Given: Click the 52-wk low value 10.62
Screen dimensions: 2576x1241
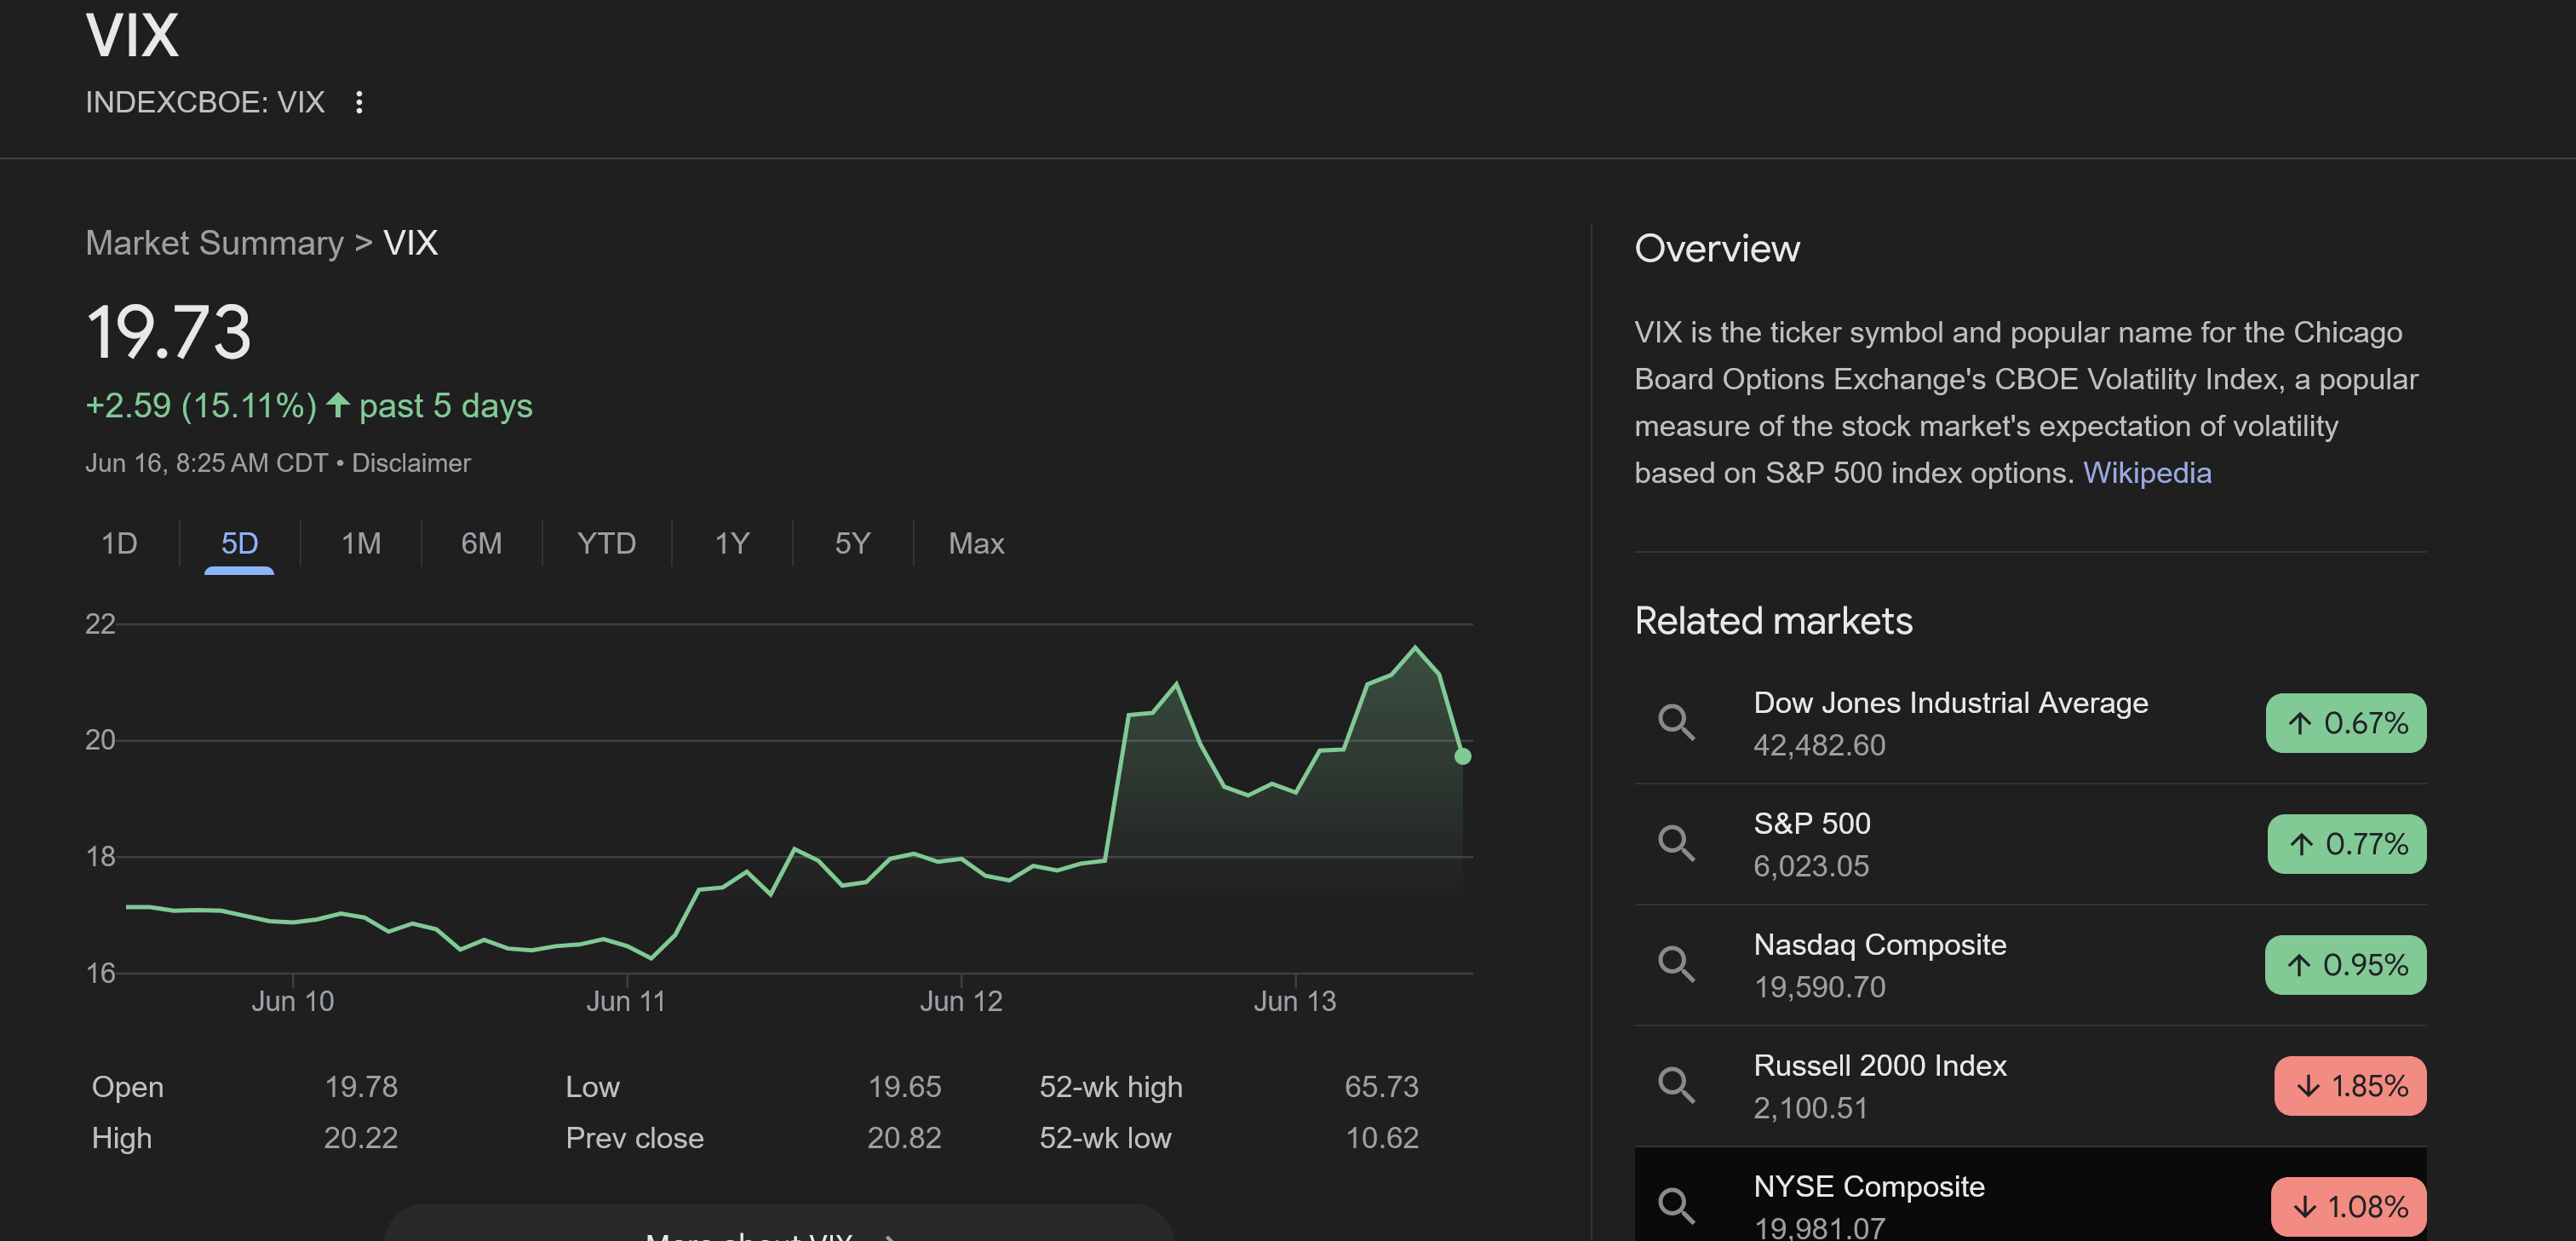Looking at the screenshot, I should [1382, 1138].
